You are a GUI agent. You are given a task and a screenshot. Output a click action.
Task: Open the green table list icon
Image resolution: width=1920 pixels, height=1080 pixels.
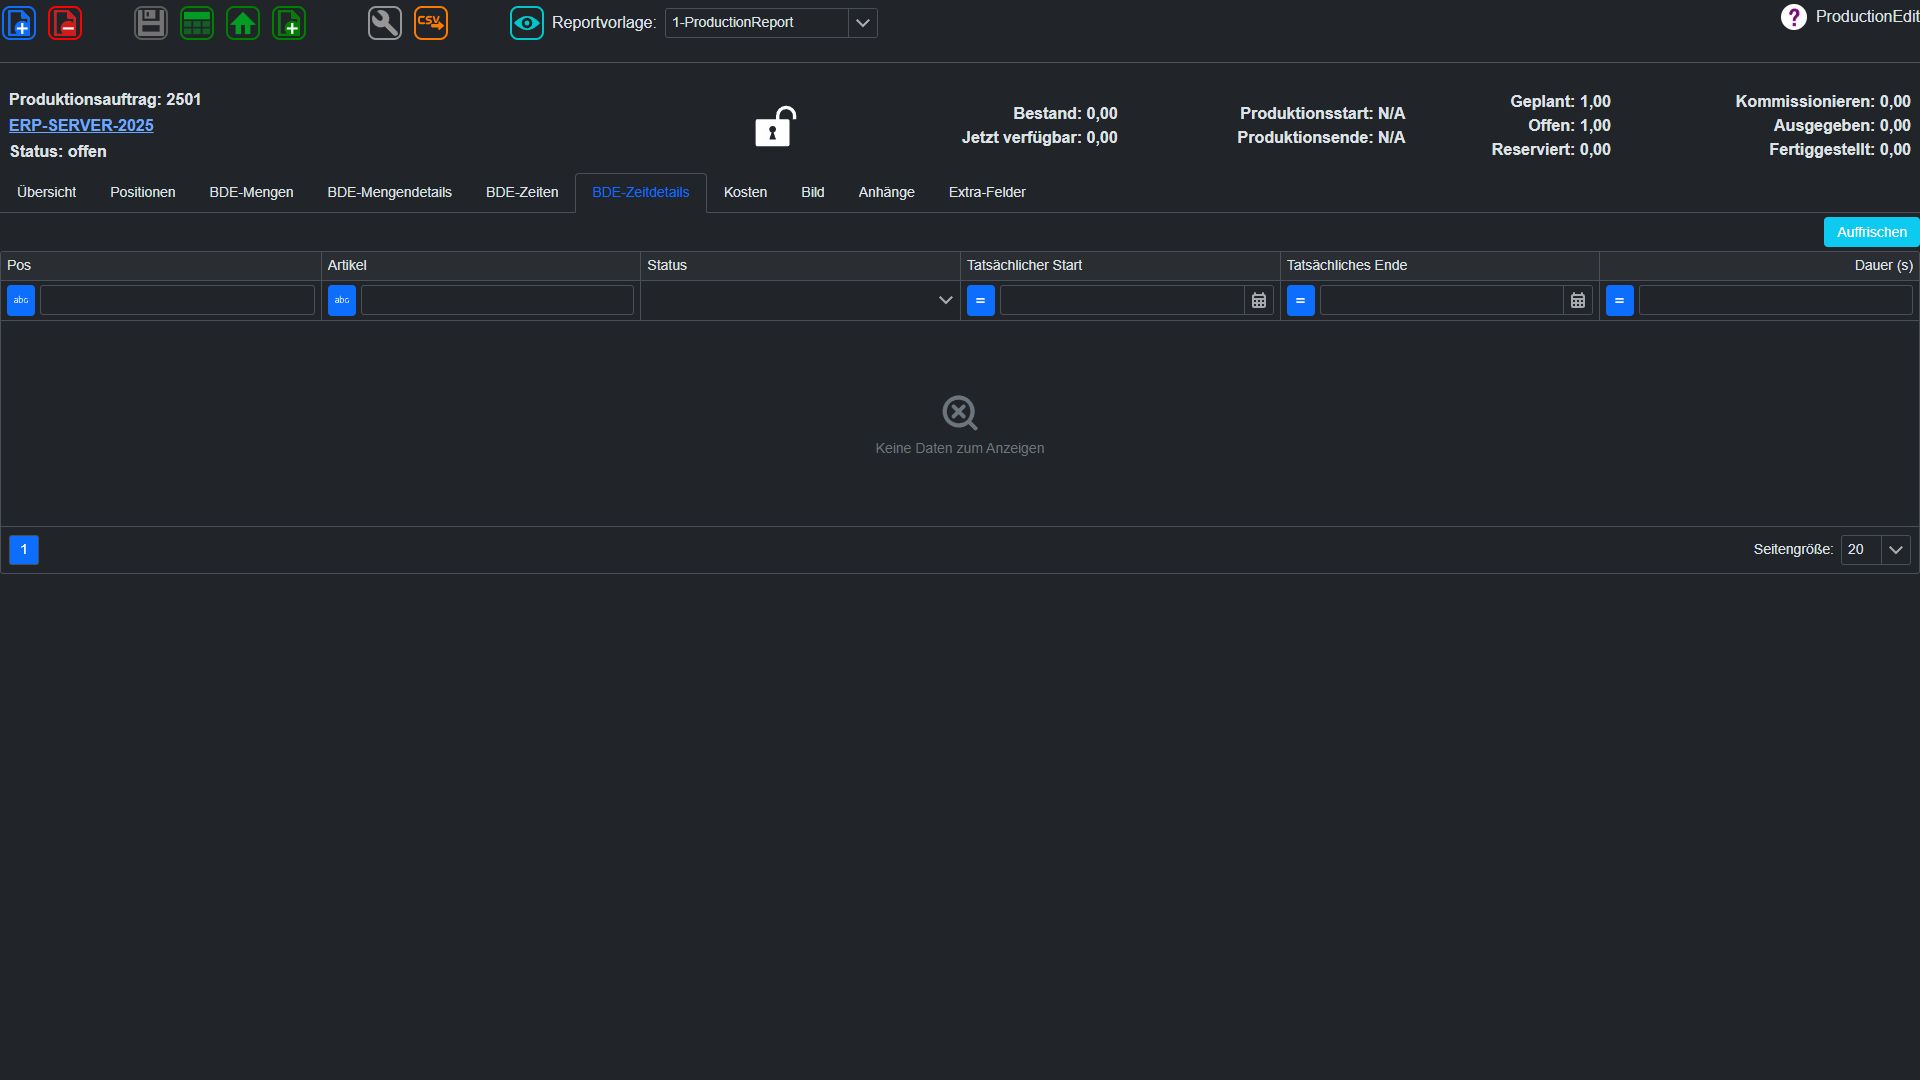[x=197, y=22]
